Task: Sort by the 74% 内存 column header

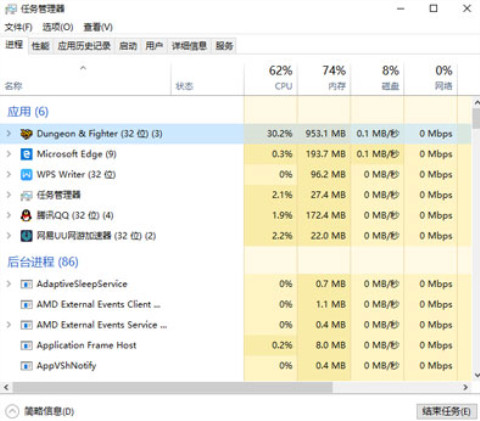Action: pyautogui.click(x=324, y=79)
